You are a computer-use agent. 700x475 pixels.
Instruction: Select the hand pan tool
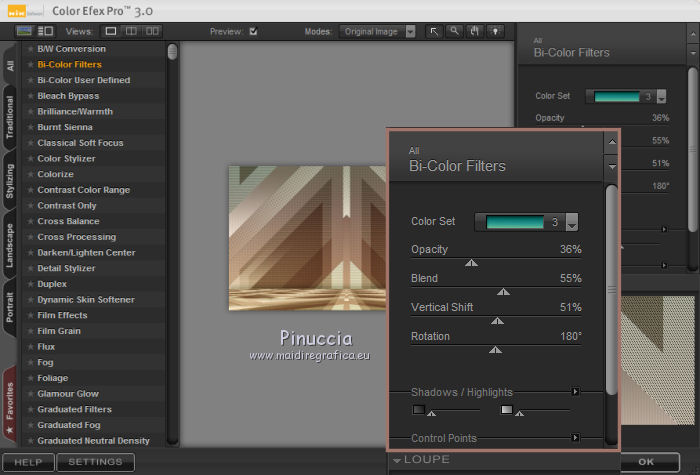click(475, 31)
